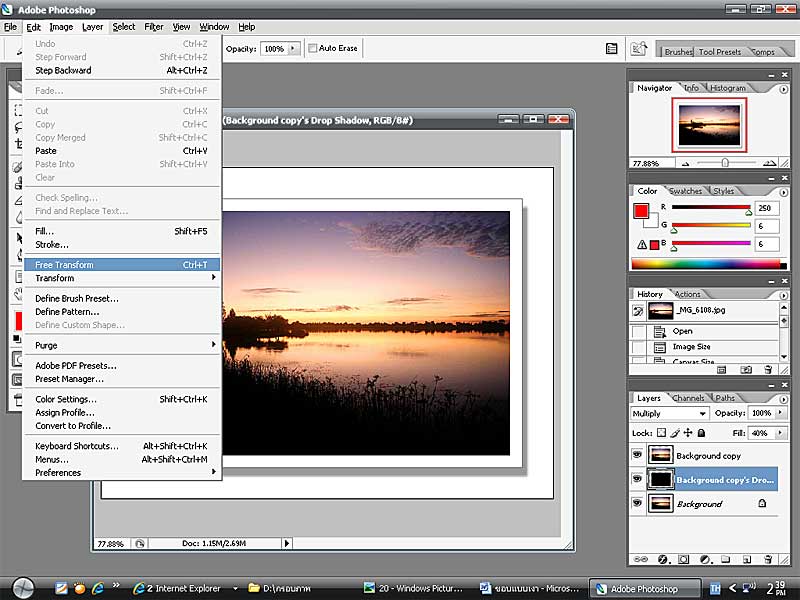
Task: Click the red foreground color swatch
Action: 641,211
